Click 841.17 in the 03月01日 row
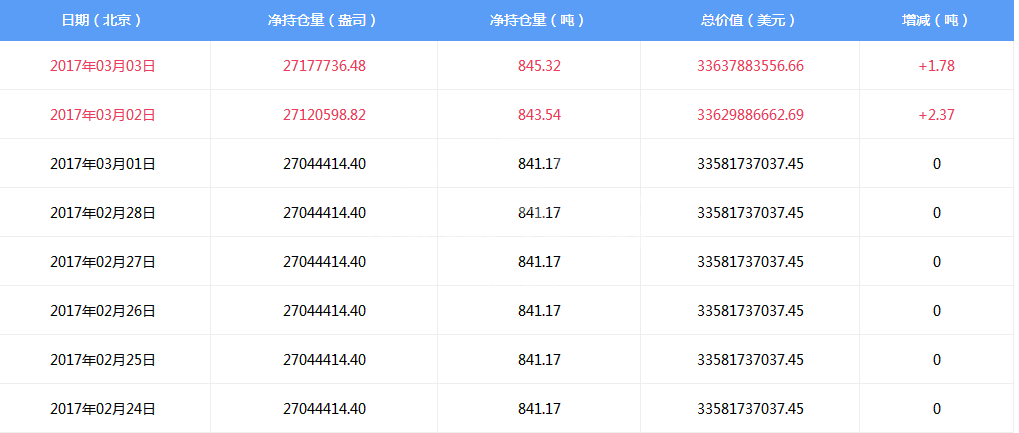Image resolution: width=1019 pixels, height=433 pixels. [539, 164]
